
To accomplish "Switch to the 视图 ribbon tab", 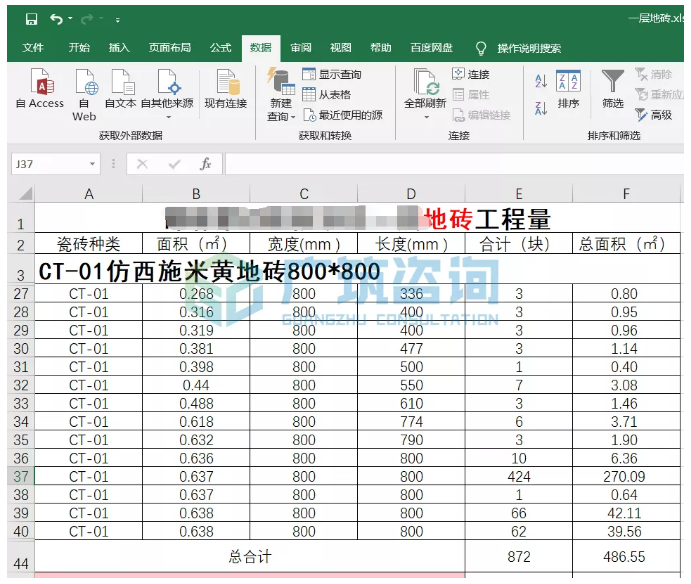I will [341, 48].
